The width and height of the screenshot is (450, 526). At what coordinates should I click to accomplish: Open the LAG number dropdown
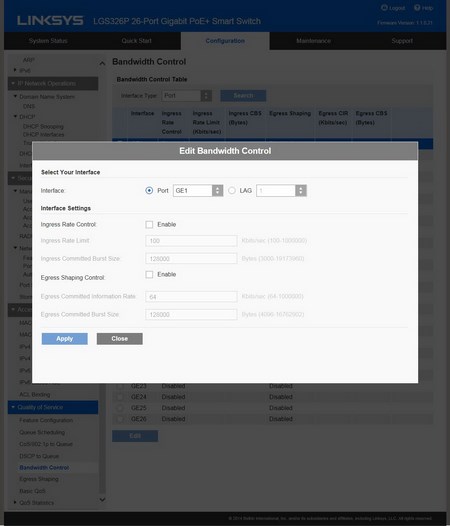tap(281, 191)
